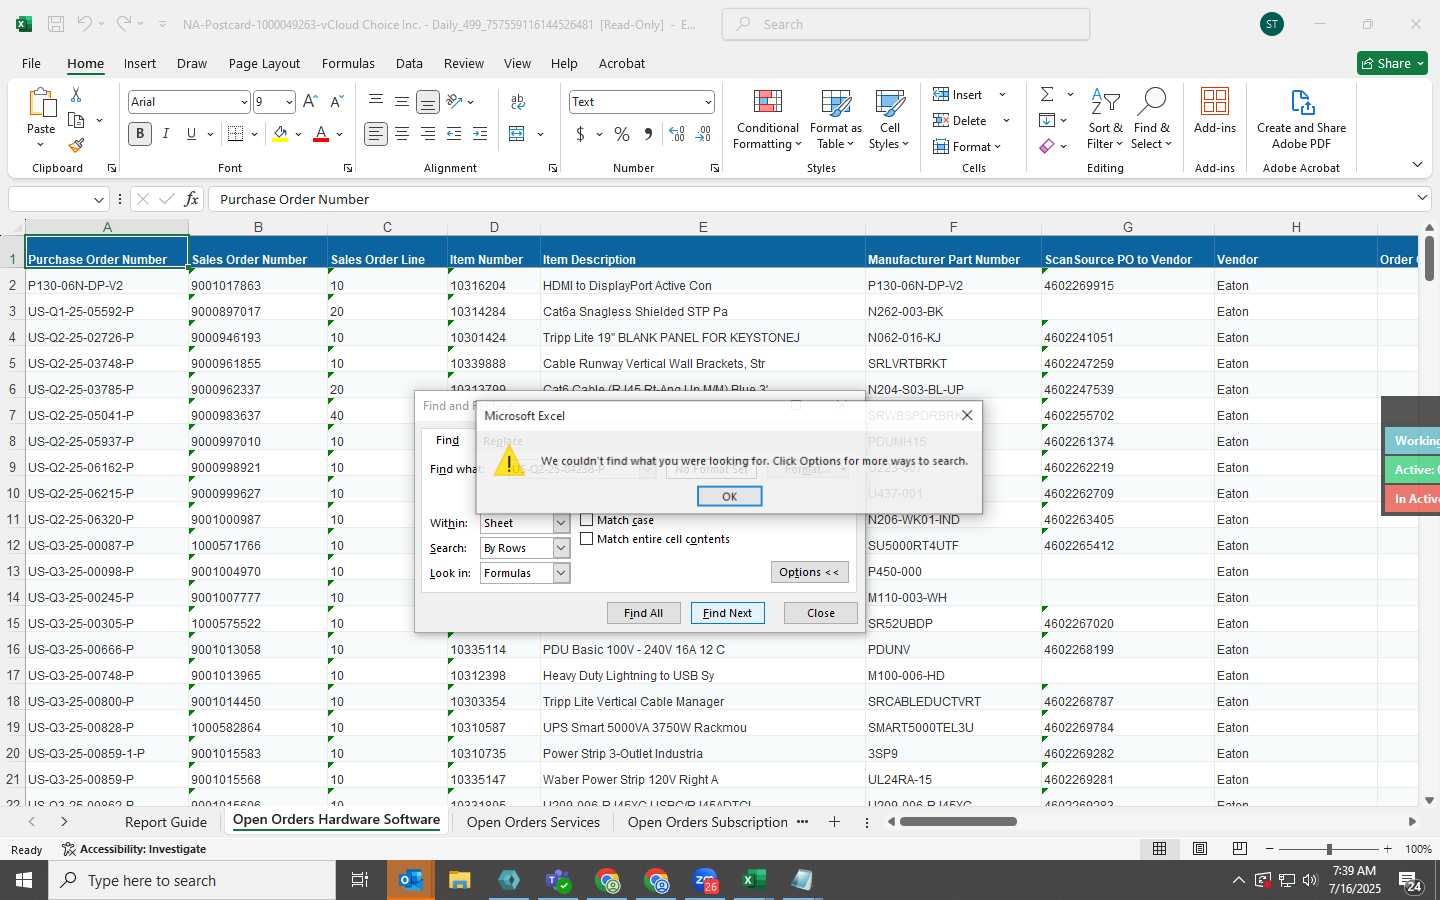Click the Increase Font Size icon
The height and width of the screenshot is (900, 1440).
(x=310, y=102)
